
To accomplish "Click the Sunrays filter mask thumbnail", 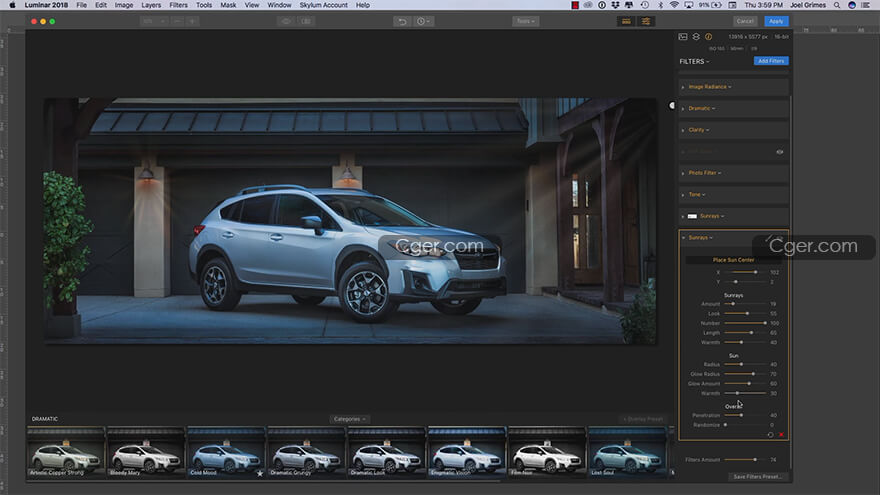I will [693, 216].
